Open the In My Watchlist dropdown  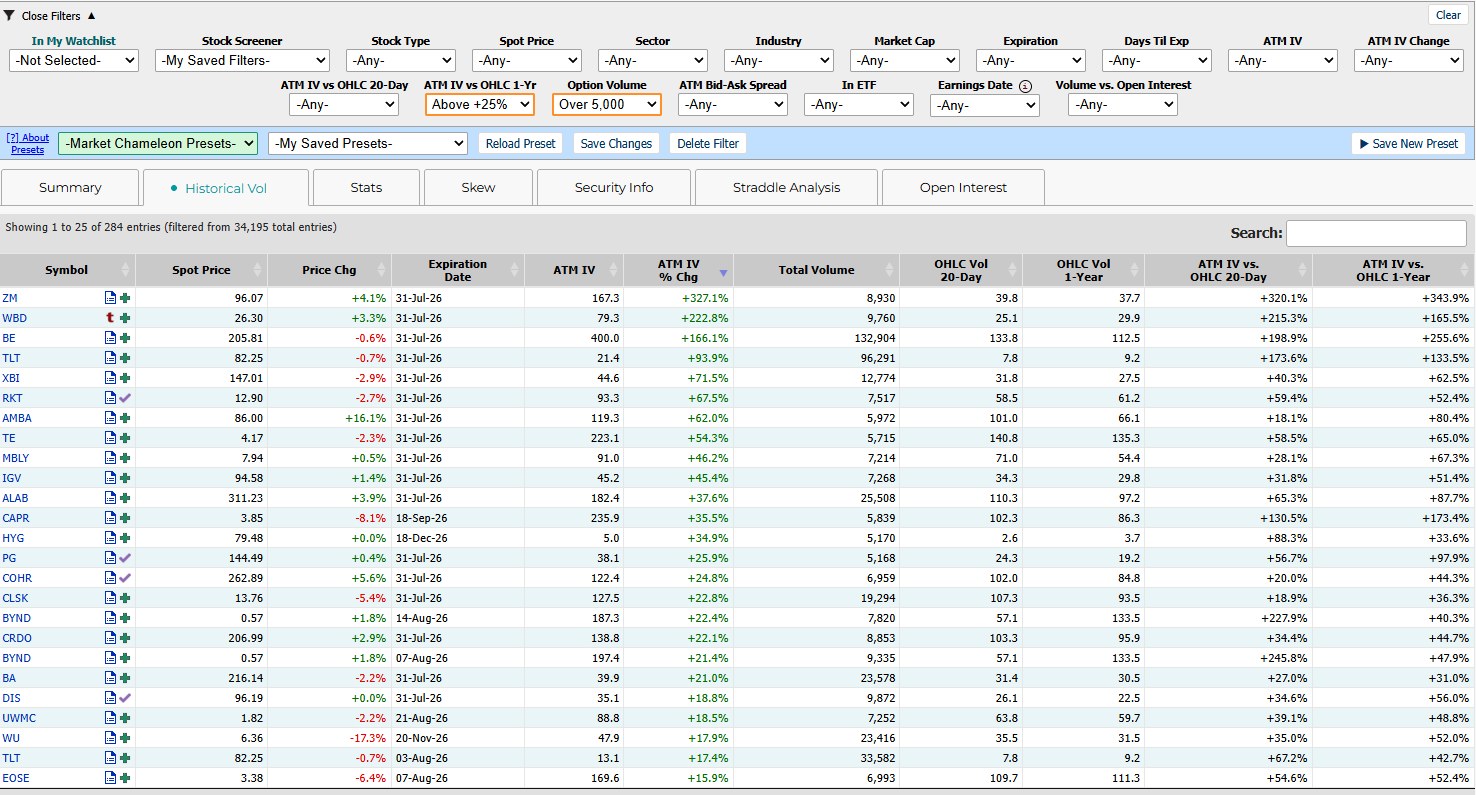point(74,60)
